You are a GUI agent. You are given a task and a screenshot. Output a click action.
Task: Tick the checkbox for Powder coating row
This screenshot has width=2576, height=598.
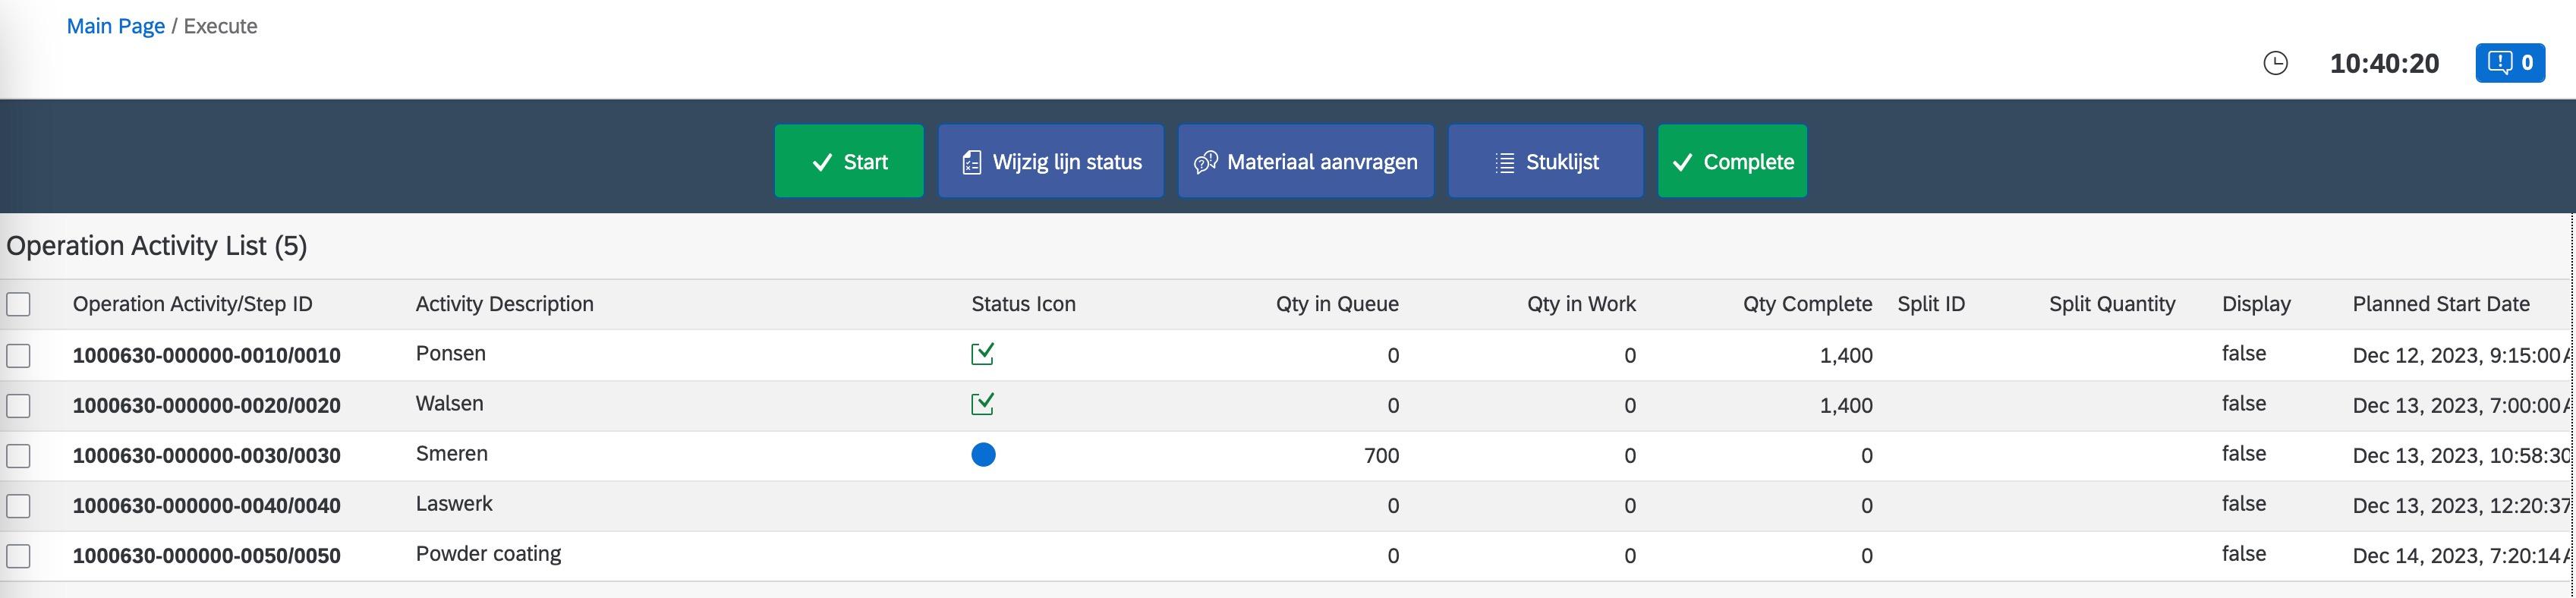[x=18, y=556]
